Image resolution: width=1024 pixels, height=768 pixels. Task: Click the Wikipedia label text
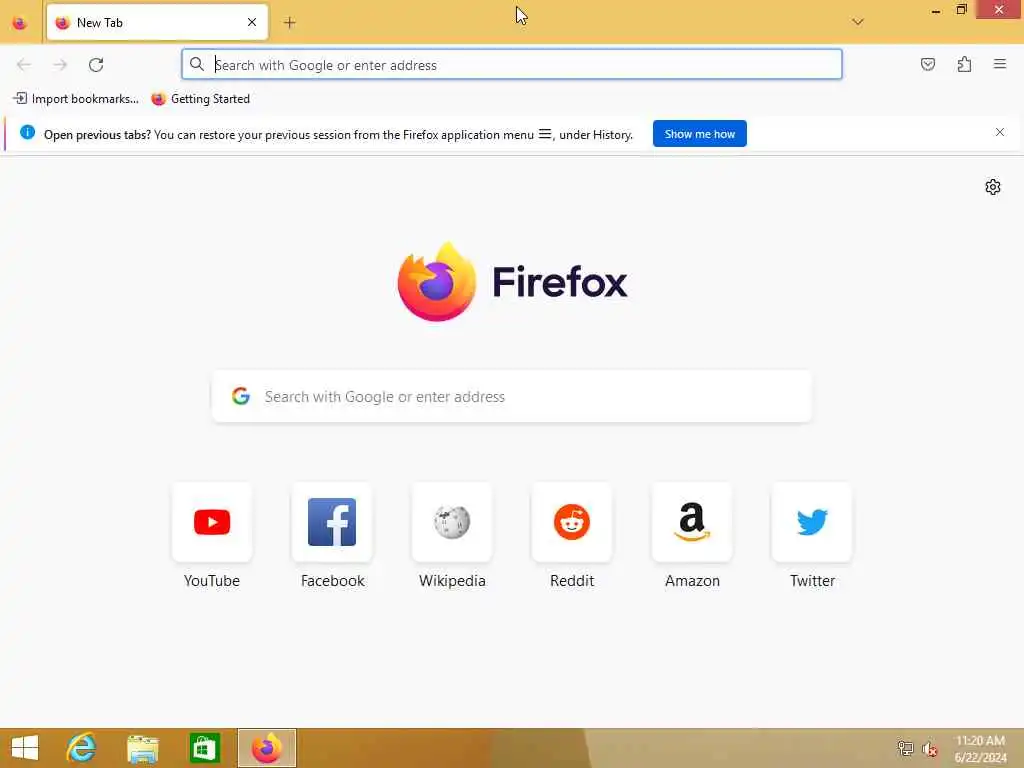pos(452,581)
